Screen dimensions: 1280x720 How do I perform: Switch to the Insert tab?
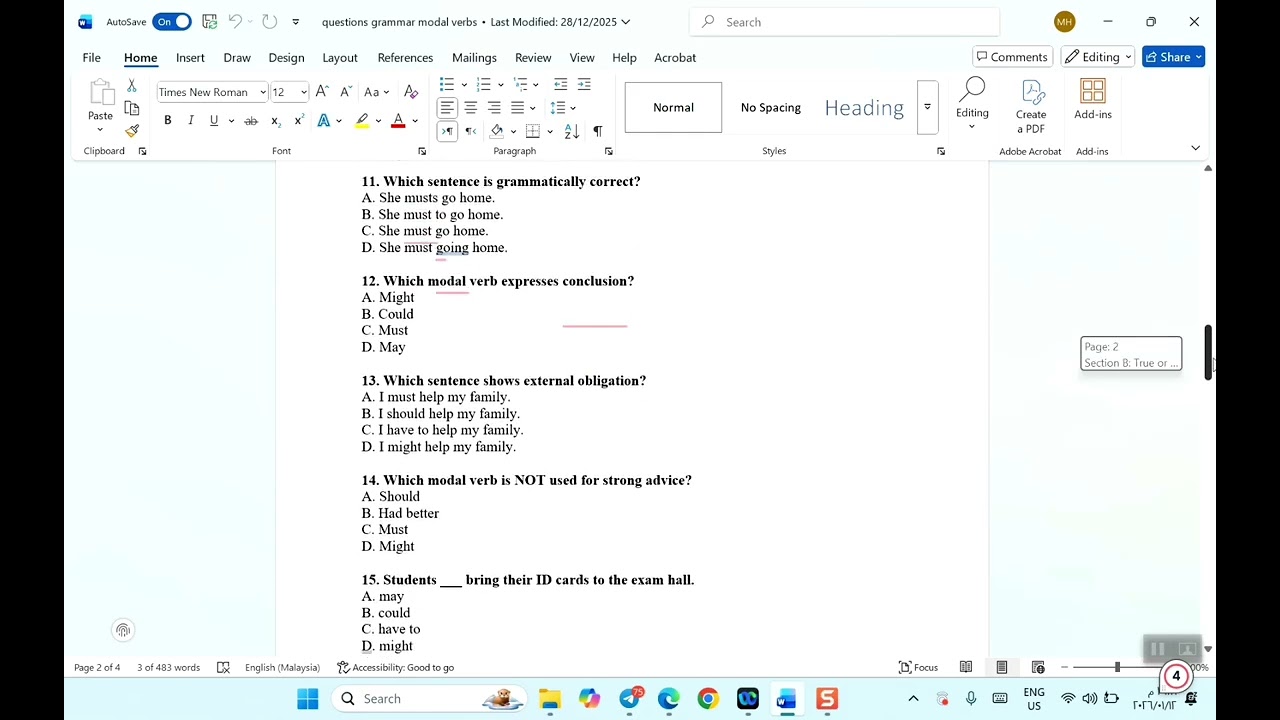click(190, 57)
